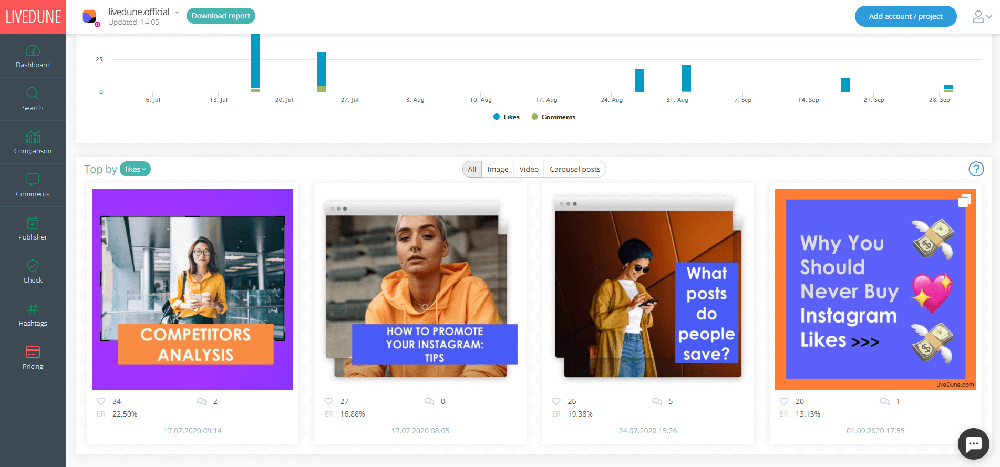1000x467 pixels.
Task: Open the Hashtags section
Action: pyautogui.click(x=33, y=309)
